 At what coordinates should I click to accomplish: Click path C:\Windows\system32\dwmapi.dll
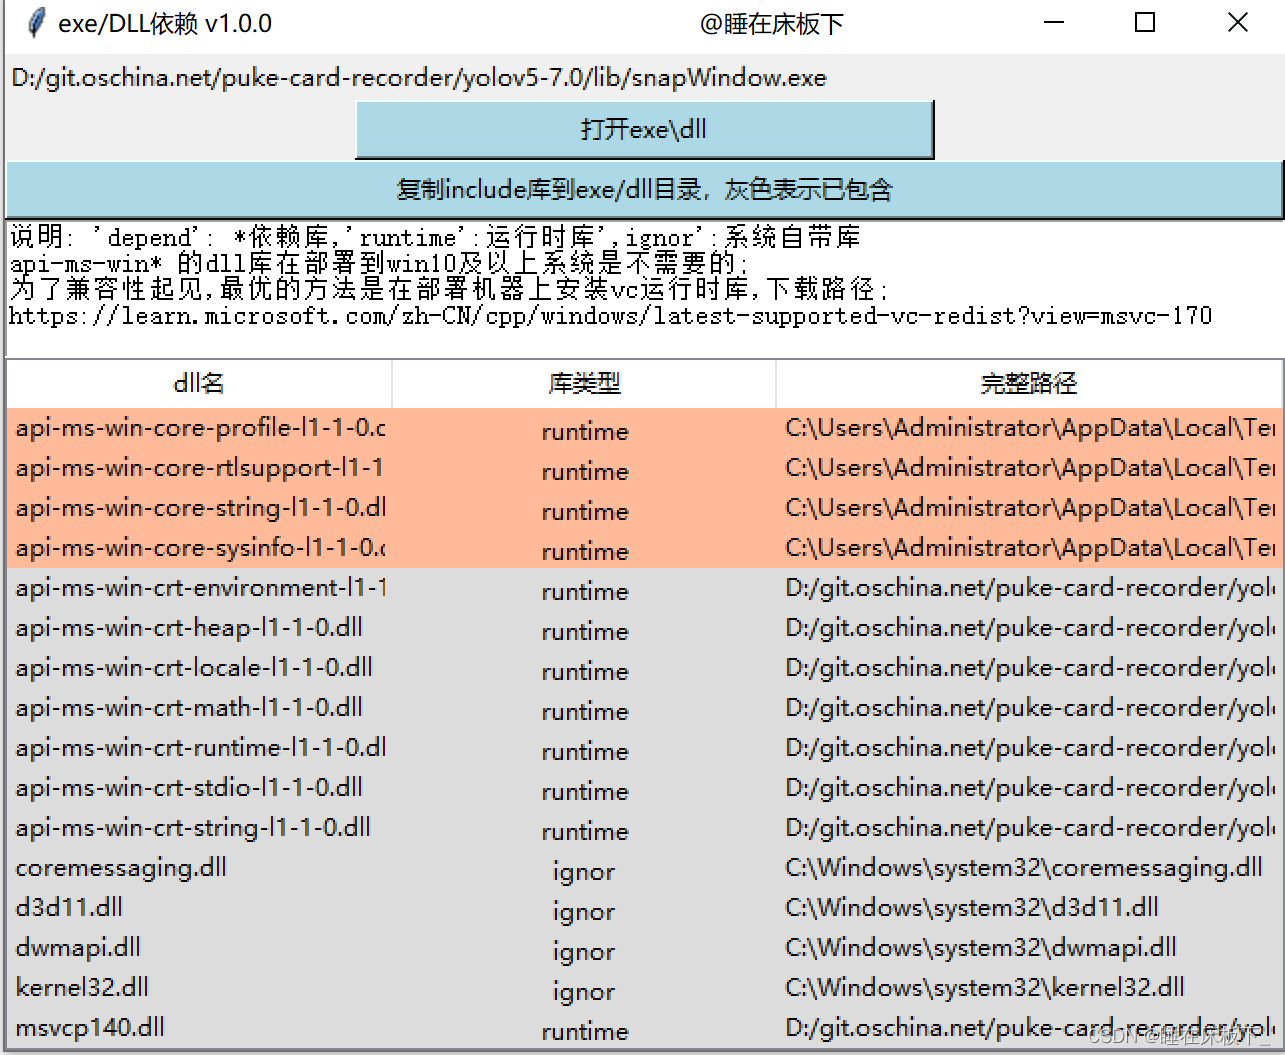981,948
